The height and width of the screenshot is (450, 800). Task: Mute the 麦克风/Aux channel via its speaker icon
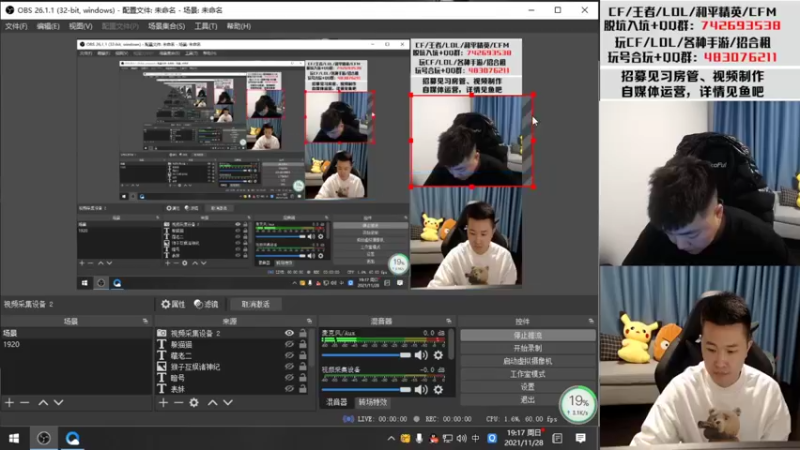421,355
